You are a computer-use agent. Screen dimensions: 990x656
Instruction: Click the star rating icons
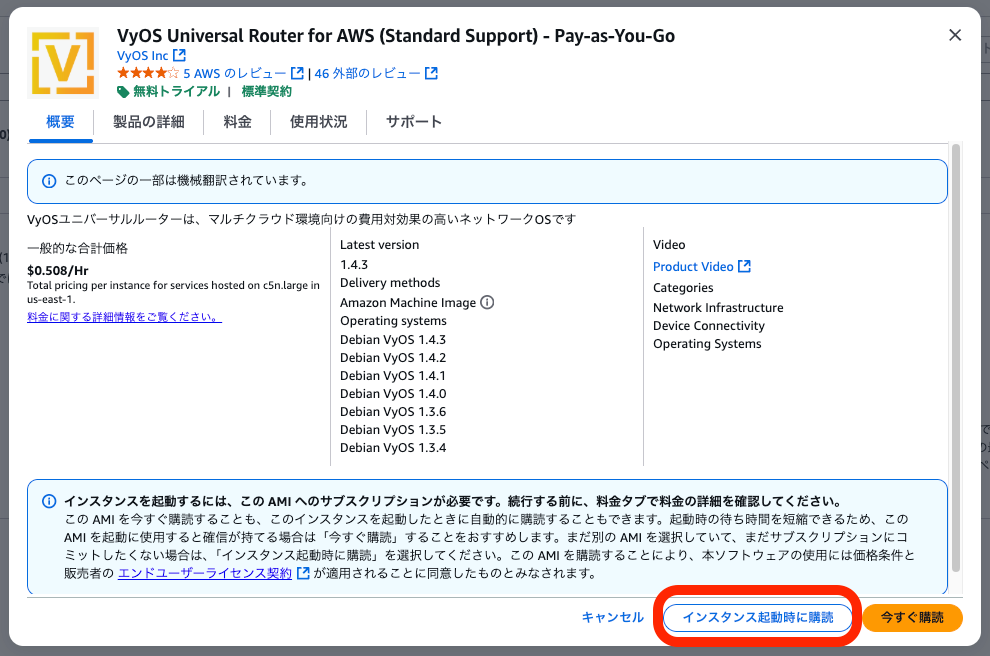pos(148,73)
